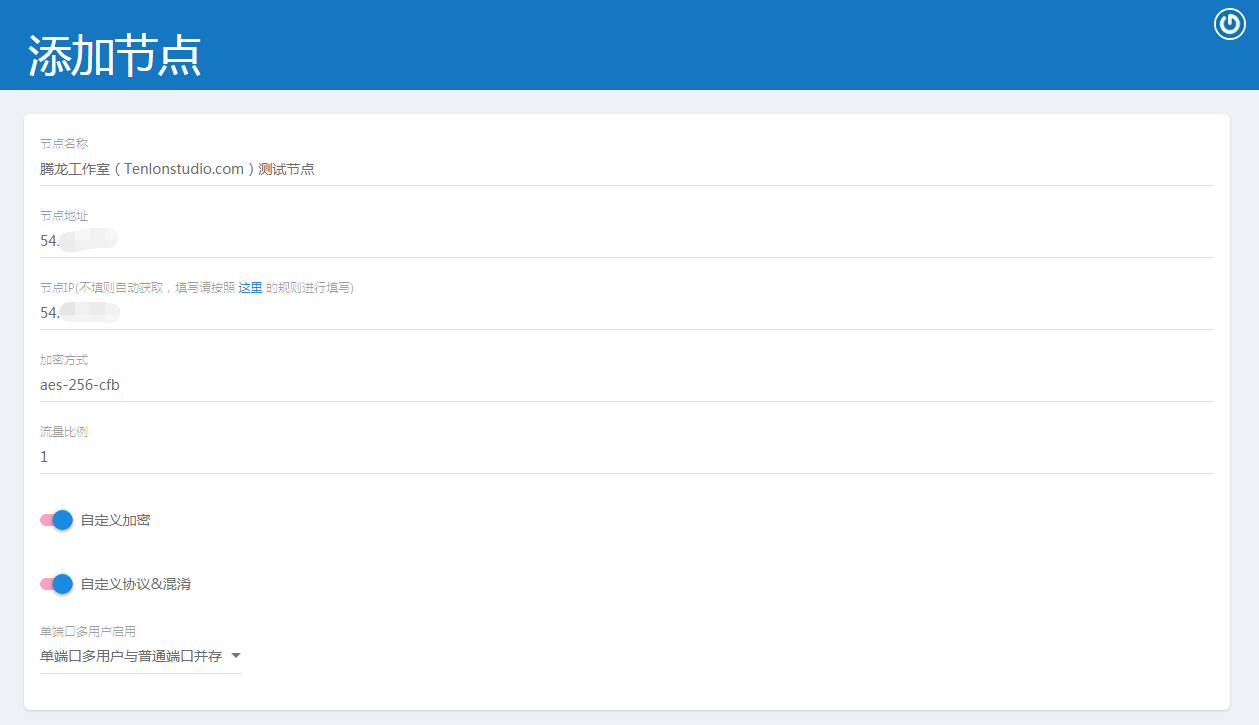Click the 自定义协议&混淆 label text
Screen dimensions: 1259x725
tap(136, 584)
